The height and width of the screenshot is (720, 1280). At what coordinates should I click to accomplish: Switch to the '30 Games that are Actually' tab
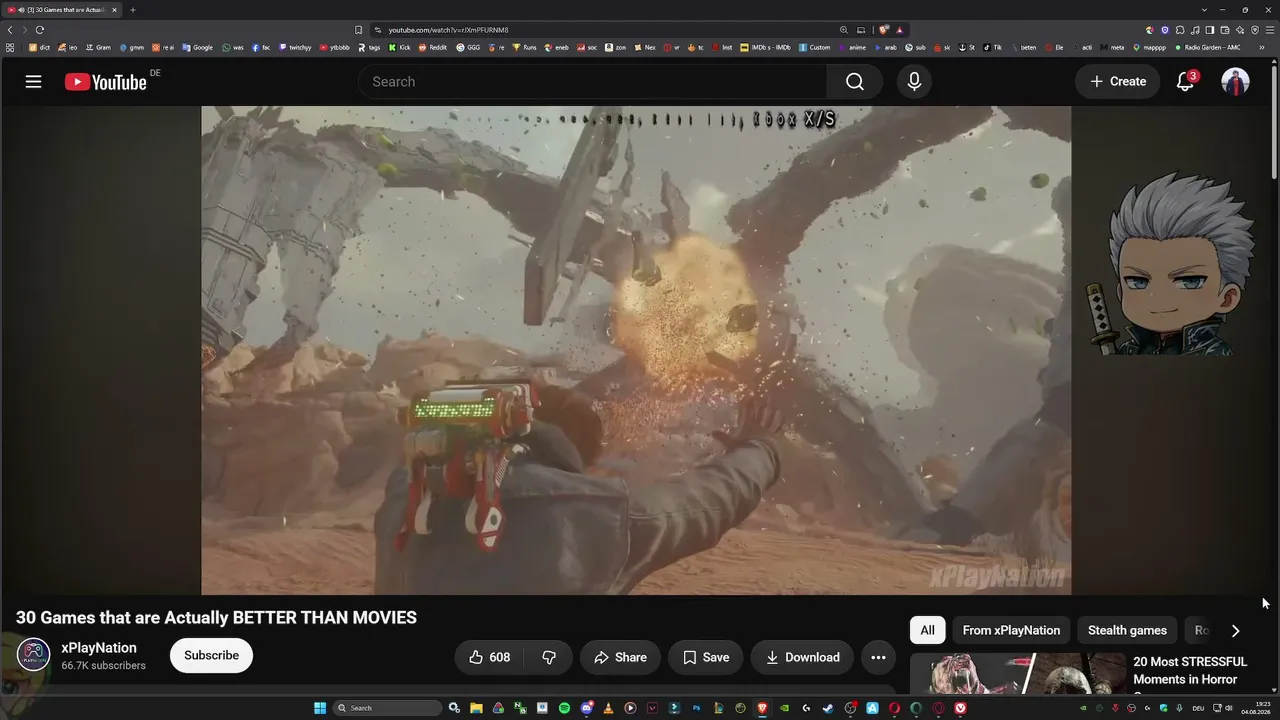point(62,10)
